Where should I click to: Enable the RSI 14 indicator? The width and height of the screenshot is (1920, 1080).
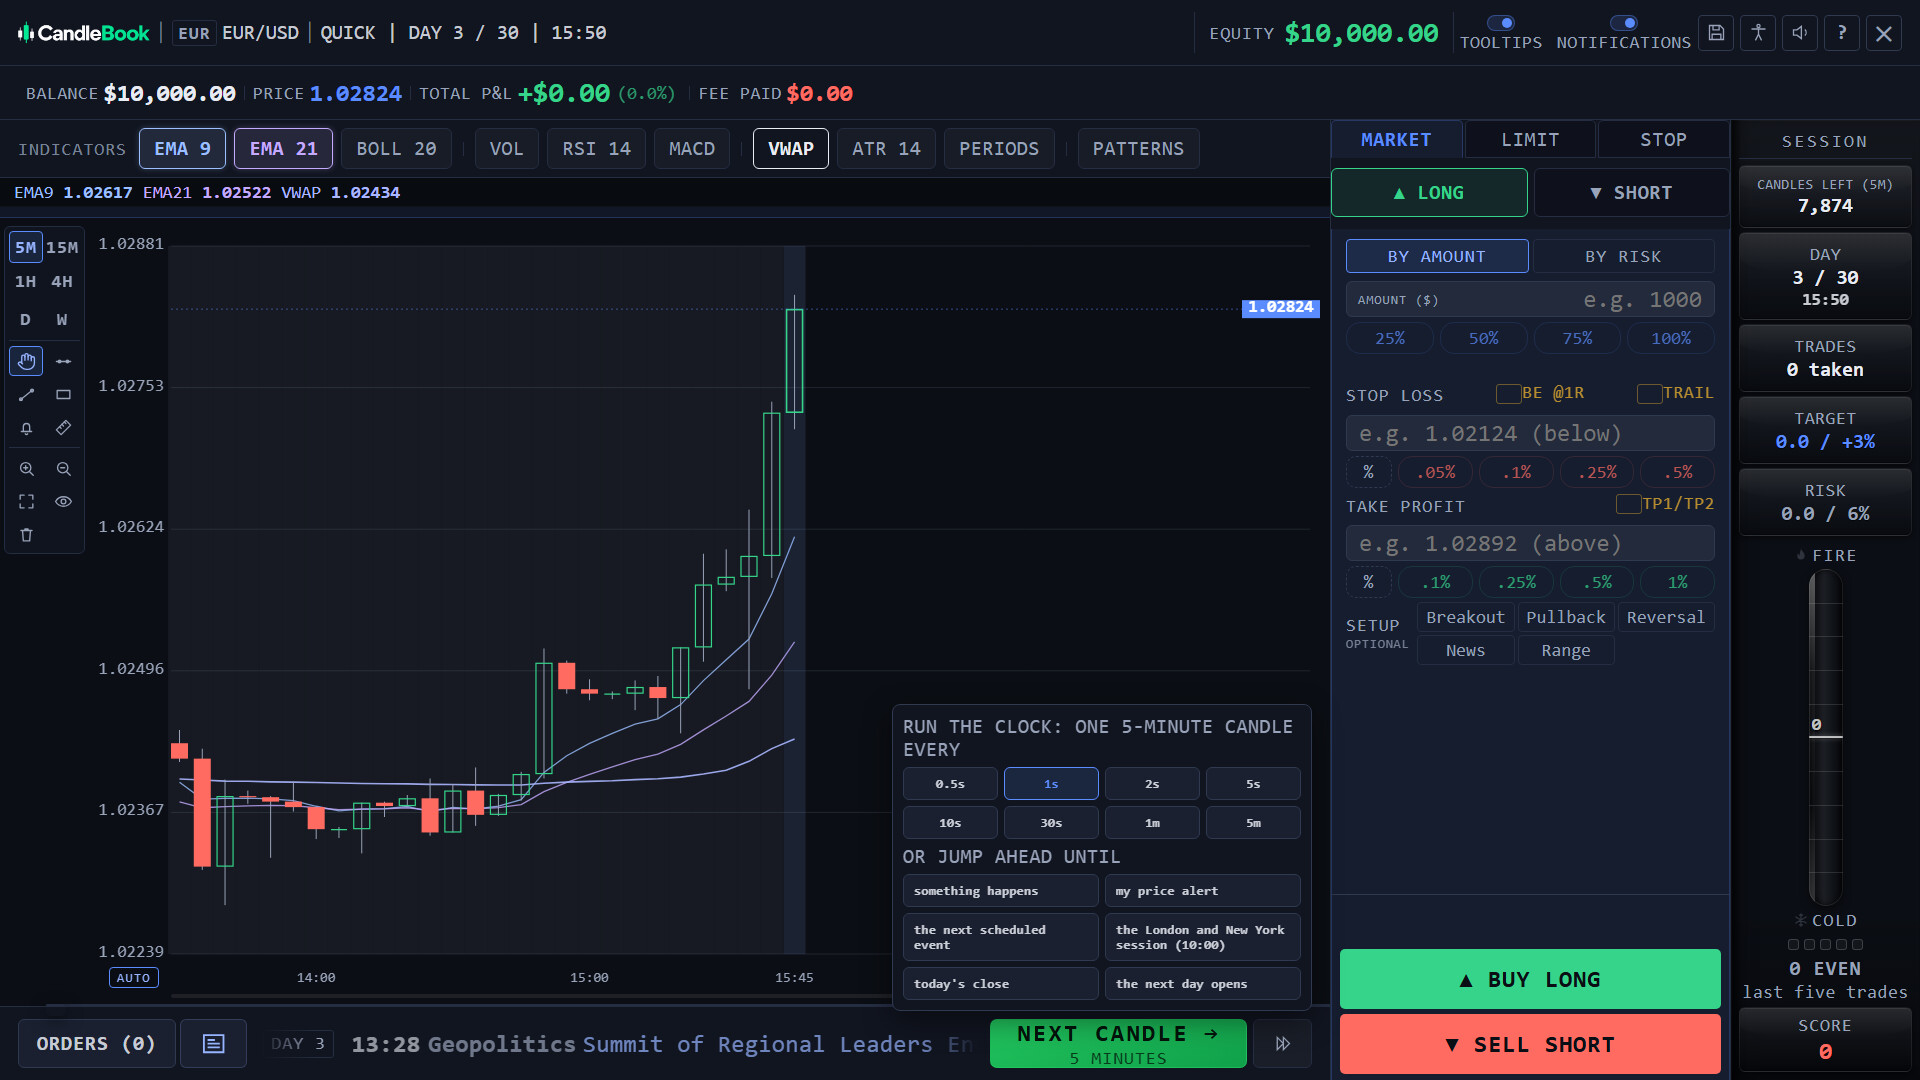[596, 149]
